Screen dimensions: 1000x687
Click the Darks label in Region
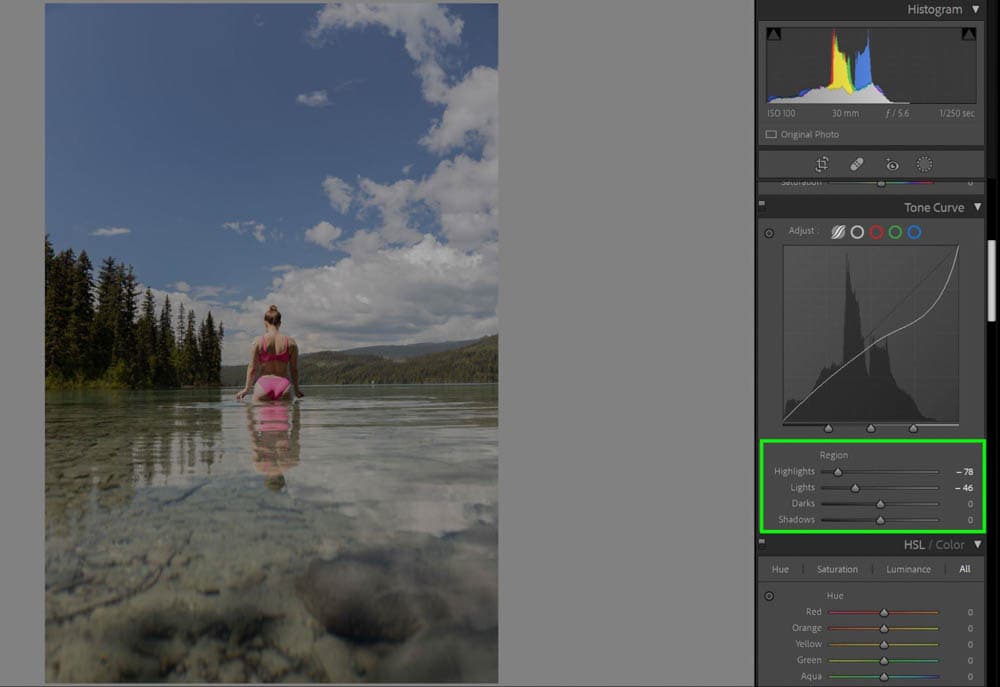pyautogui.click(x=803, y=503)
